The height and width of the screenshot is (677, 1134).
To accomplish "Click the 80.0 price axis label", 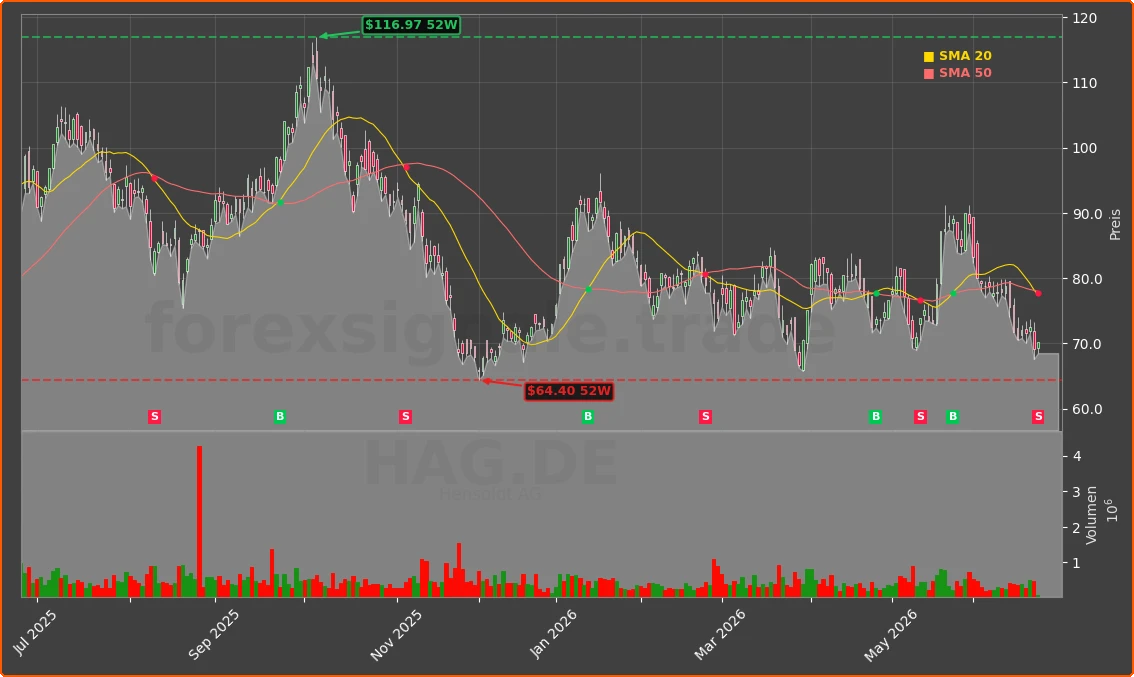I will pos(1088,279).
